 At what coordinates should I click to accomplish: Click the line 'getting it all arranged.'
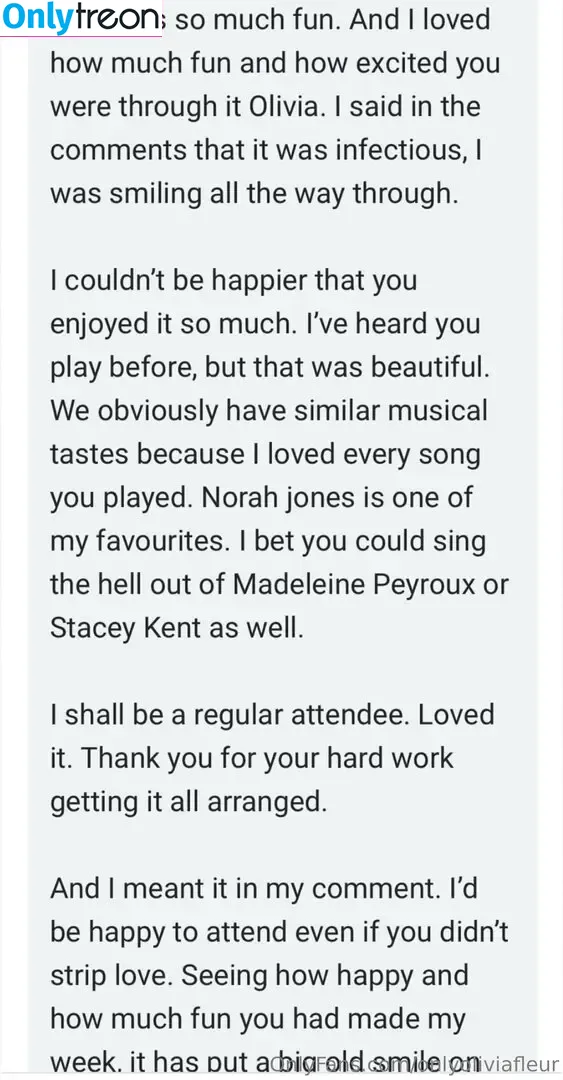tap(188, 802)
